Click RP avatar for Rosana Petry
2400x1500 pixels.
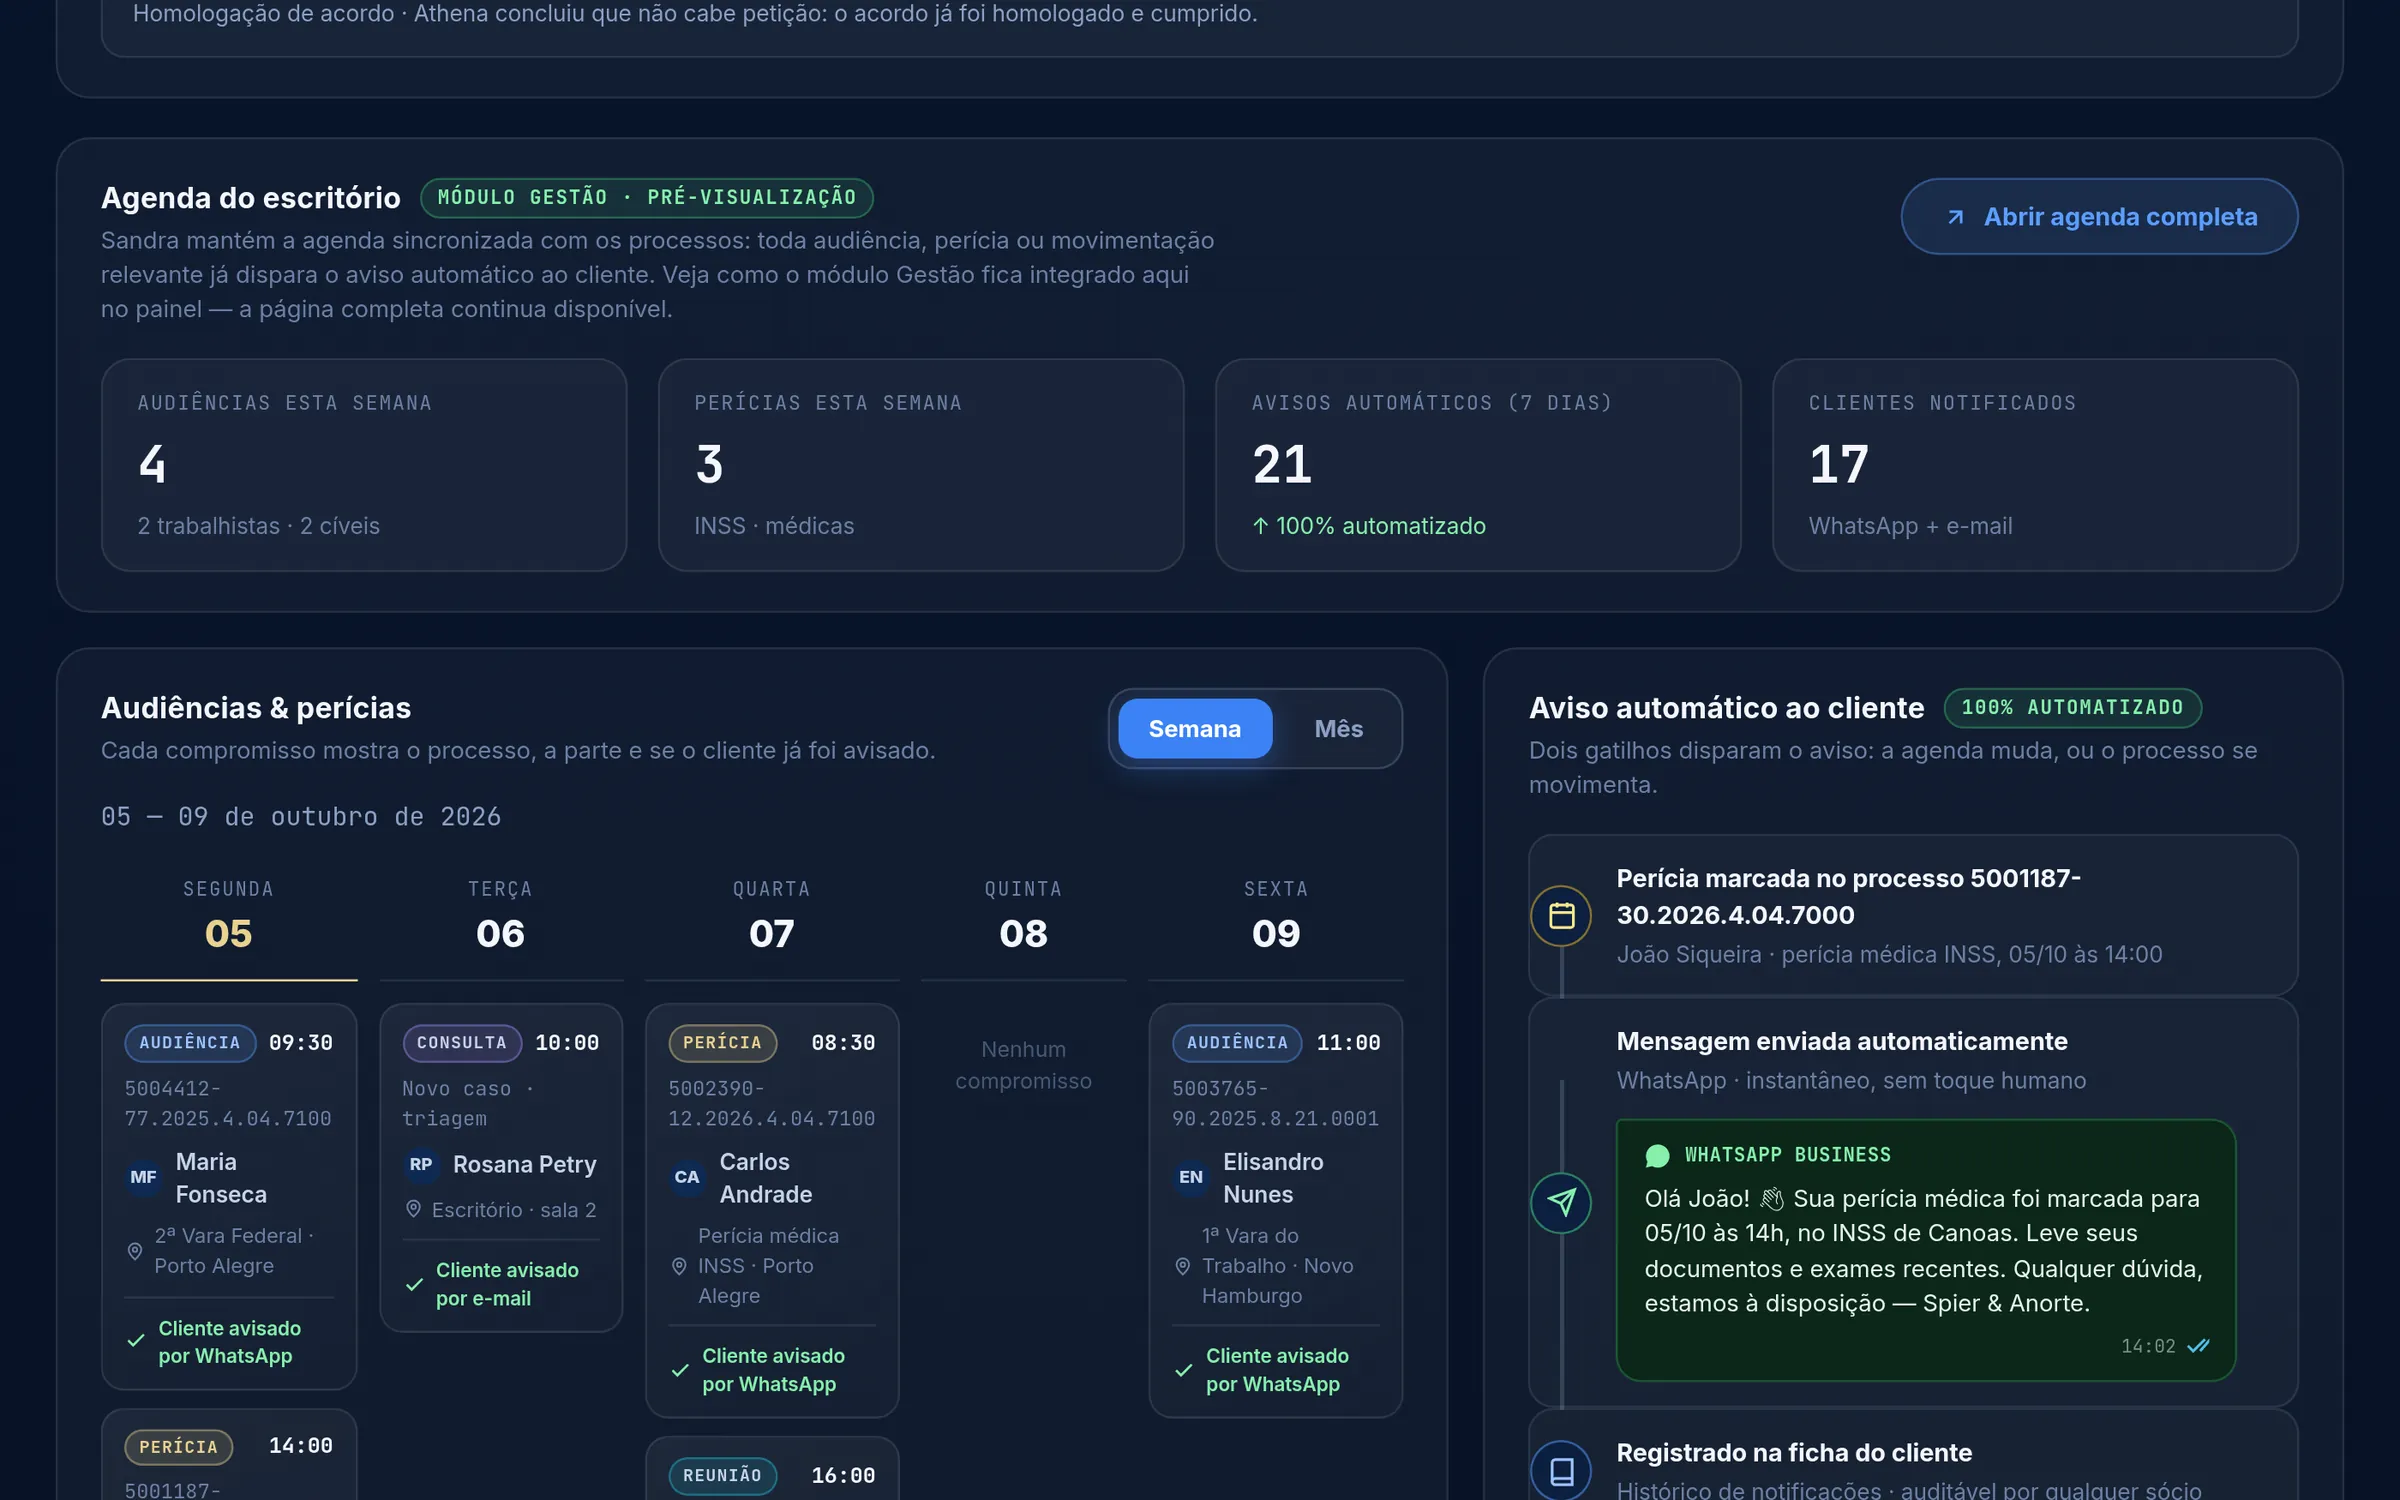point(421,1164)
